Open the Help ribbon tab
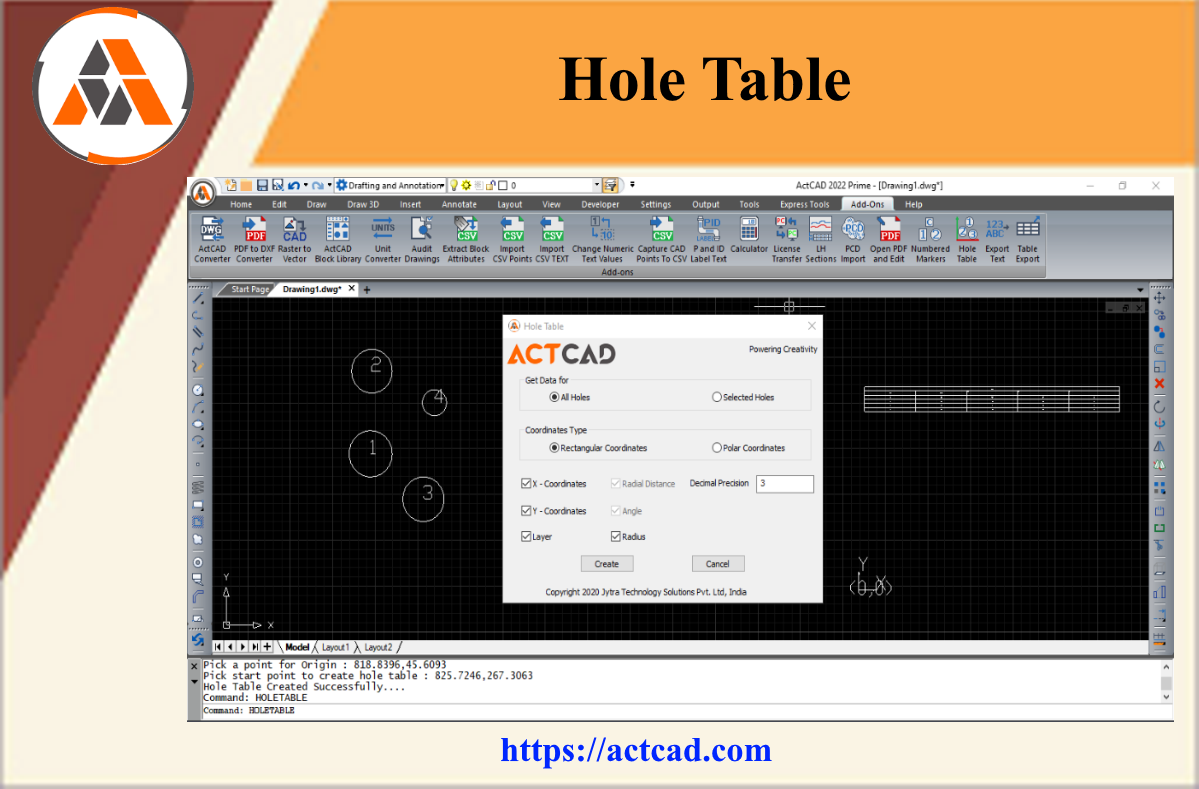Screen dimensions: 1199x789 coord(913,204)
